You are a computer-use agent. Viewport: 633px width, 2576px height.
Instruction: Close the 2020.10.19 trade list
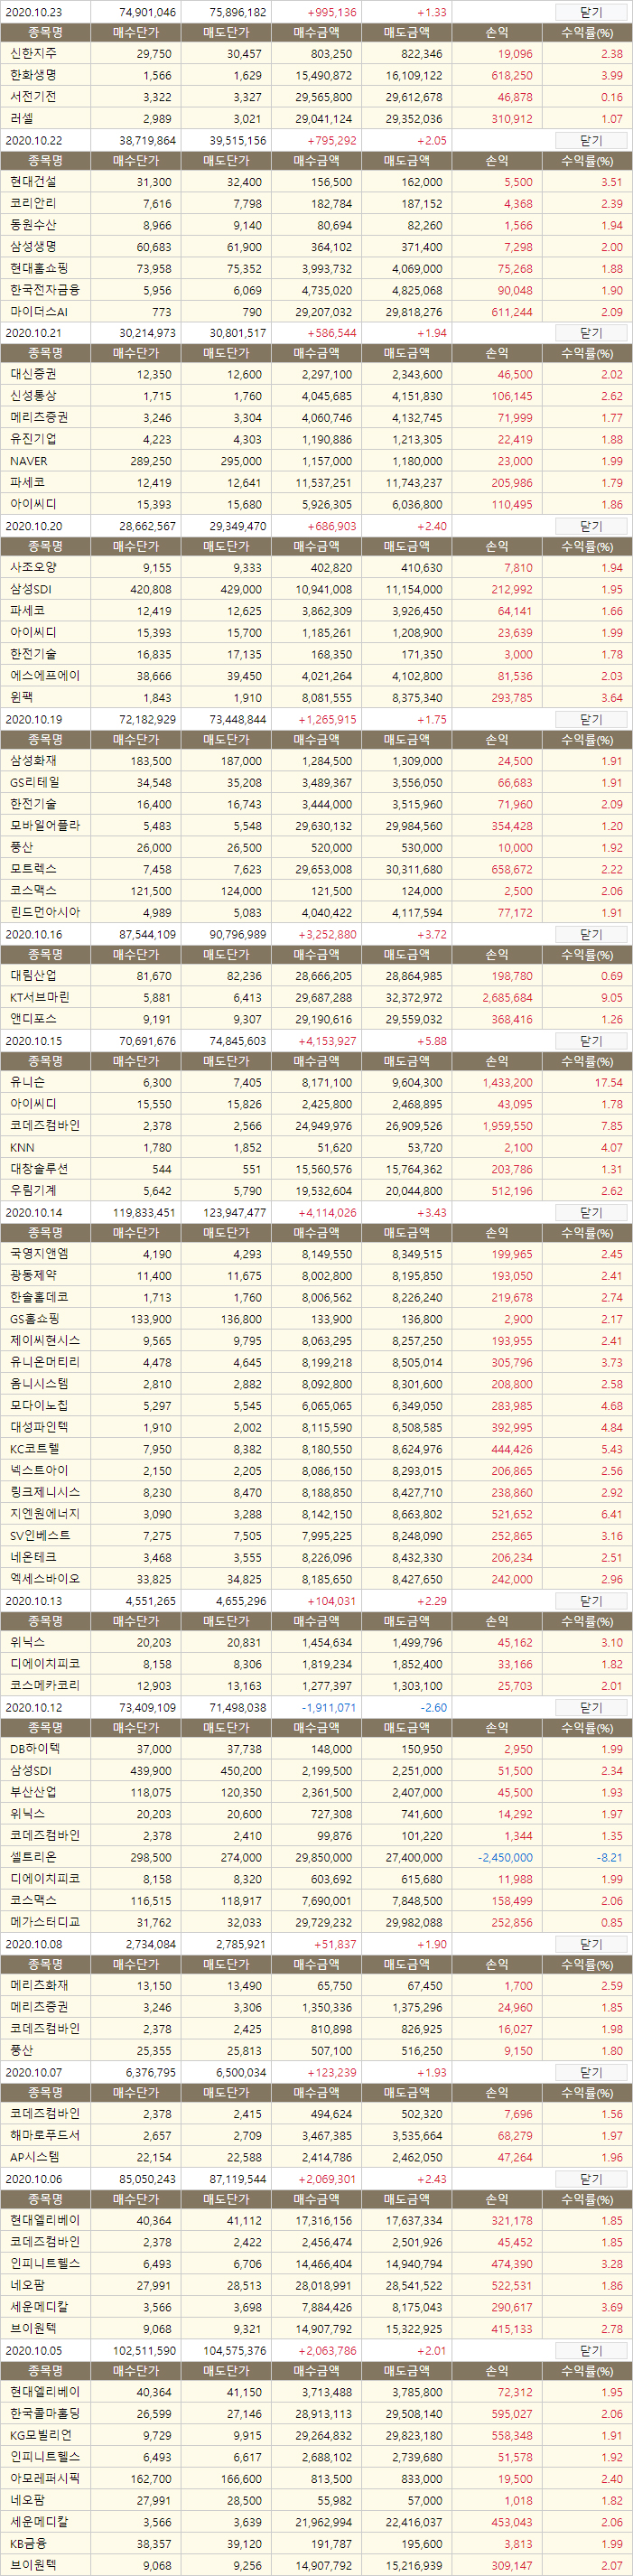591,719
